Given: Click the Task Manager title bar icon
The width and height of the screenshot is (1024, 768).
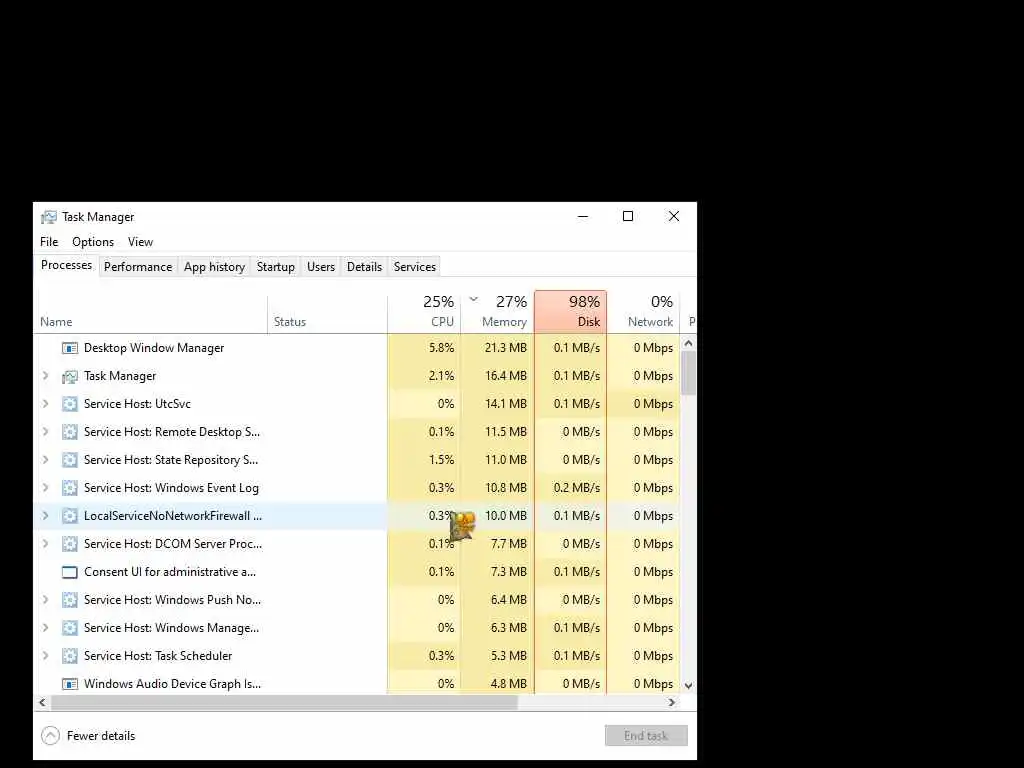Looking at the screenshot, I should (x=48, y=217).
